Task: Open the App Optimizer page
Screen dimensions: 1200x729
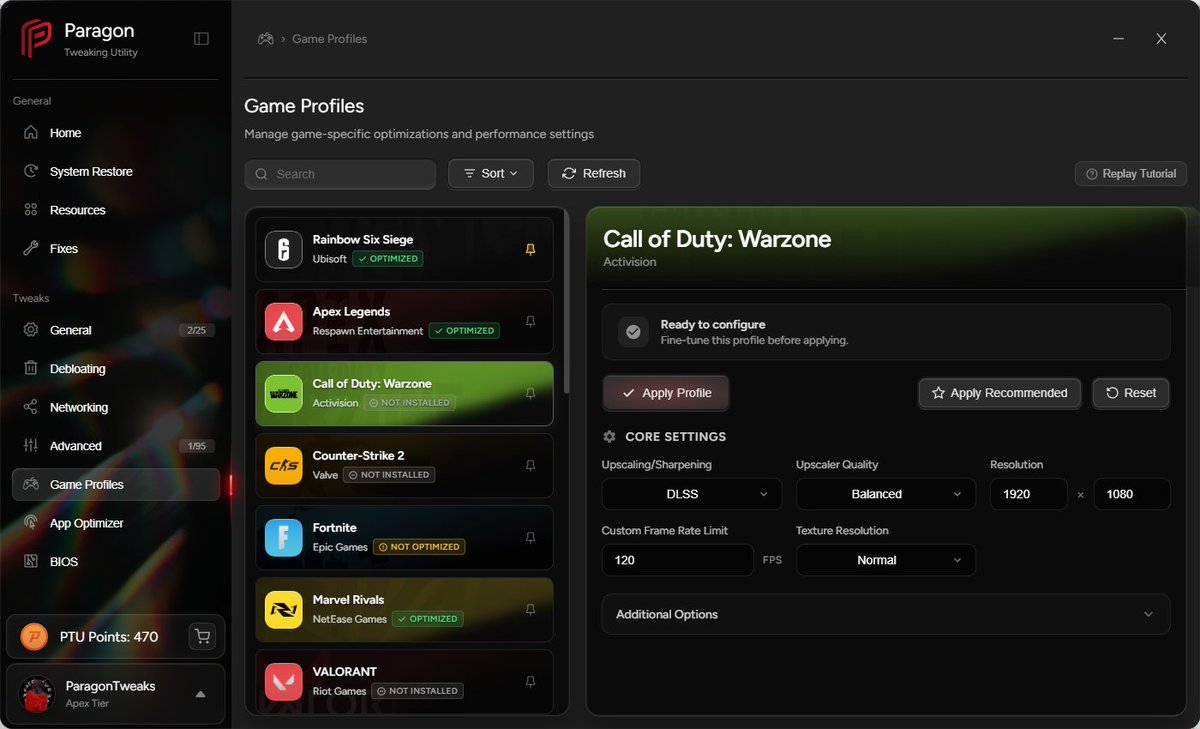Action: point(116,523)
